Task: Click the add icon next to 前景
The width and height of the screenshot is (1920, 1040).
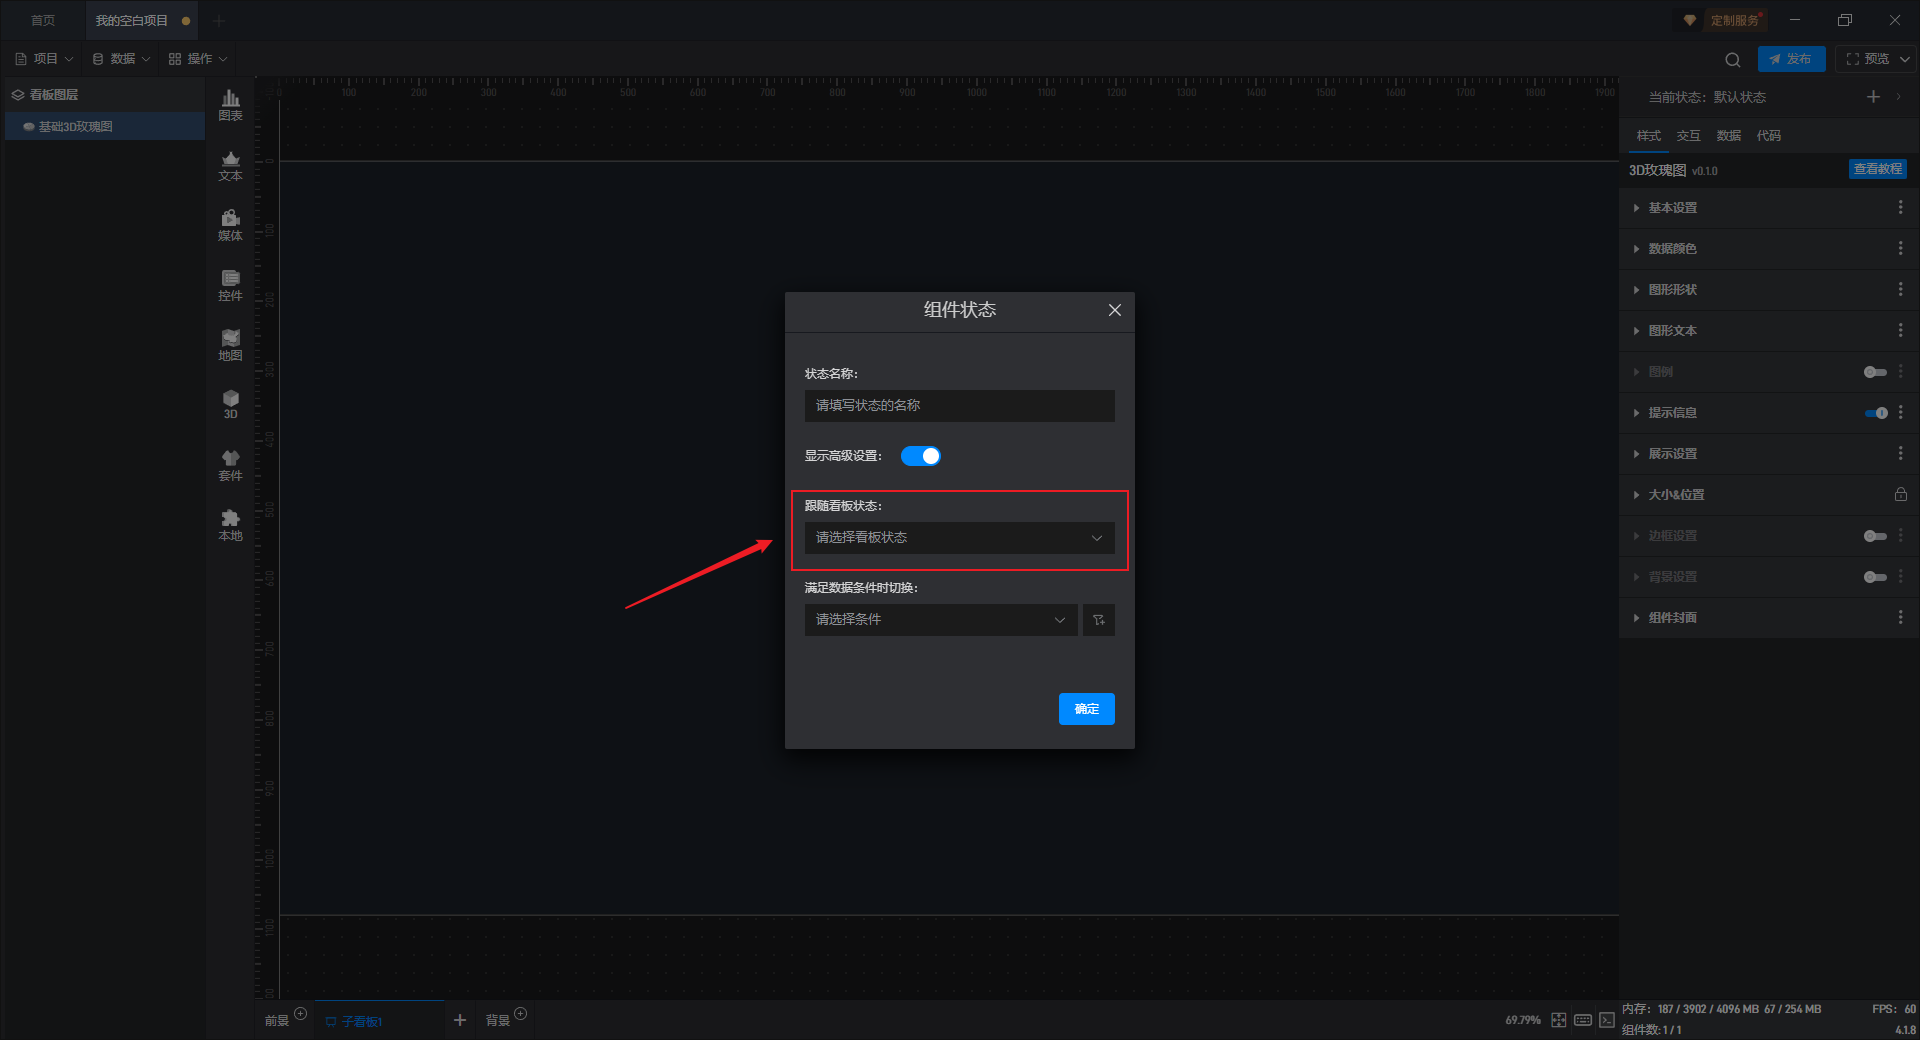Action: [x=301, y=1013]
